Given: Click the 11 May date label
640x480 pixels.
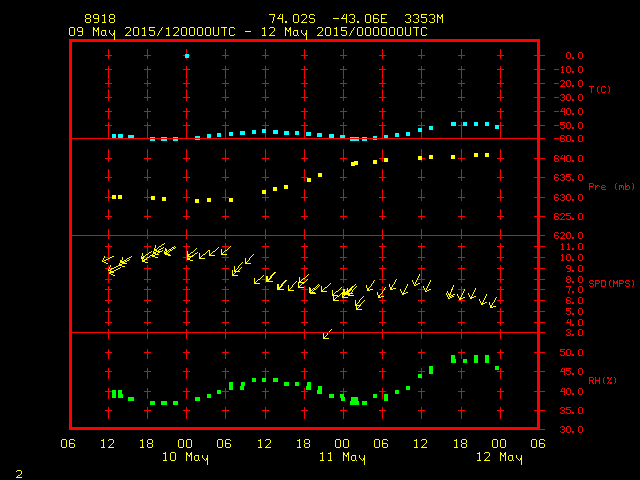Looking at the screenshot, I should point(342,457).
